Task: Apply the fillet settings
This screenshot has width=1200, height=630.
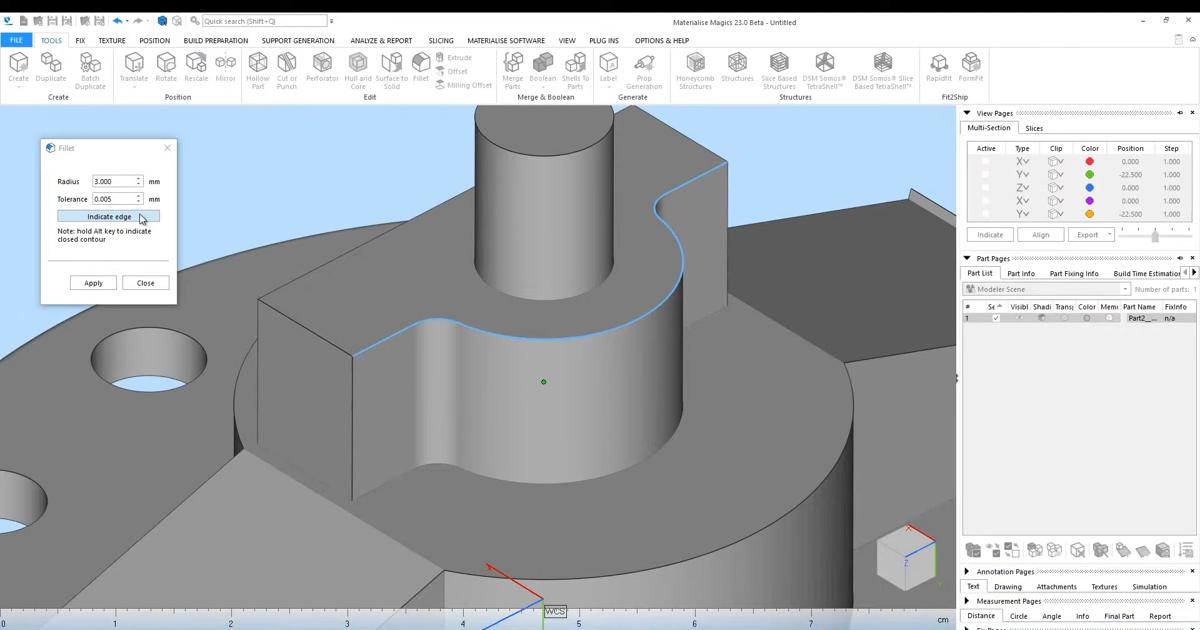Action: point(92,282)
